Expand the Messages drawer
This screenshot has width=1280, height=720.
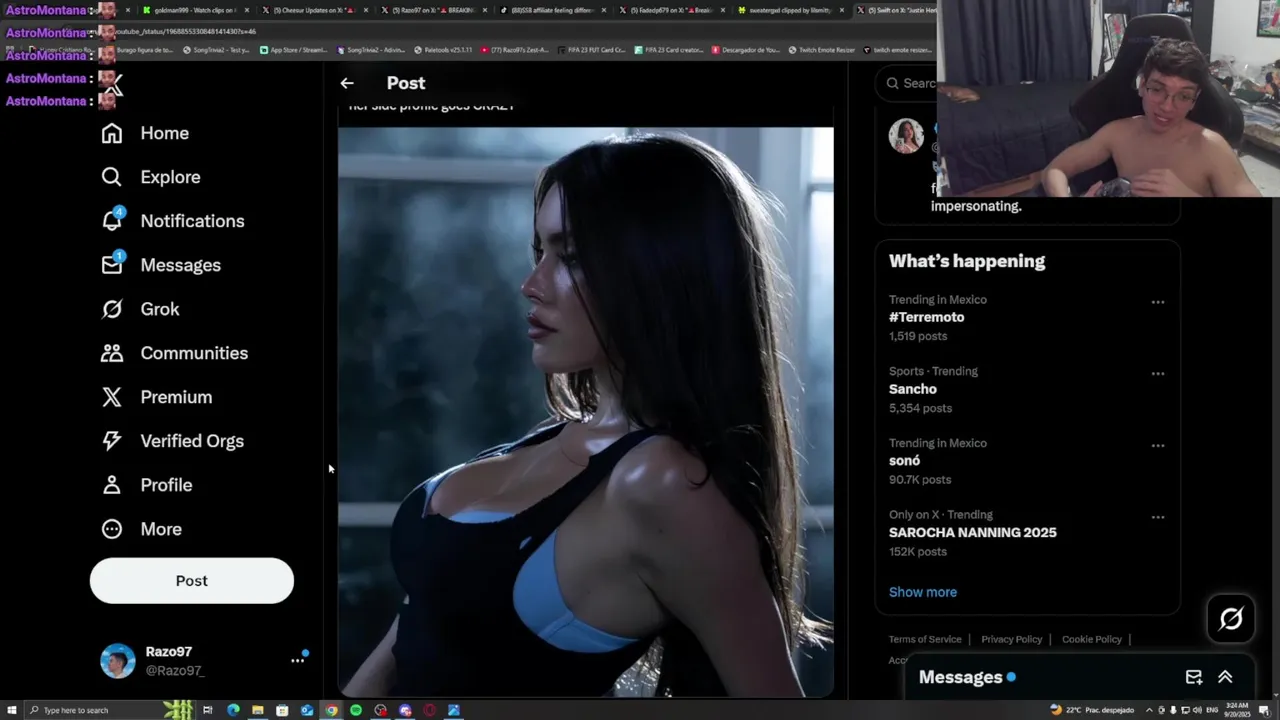(1225, 677)
